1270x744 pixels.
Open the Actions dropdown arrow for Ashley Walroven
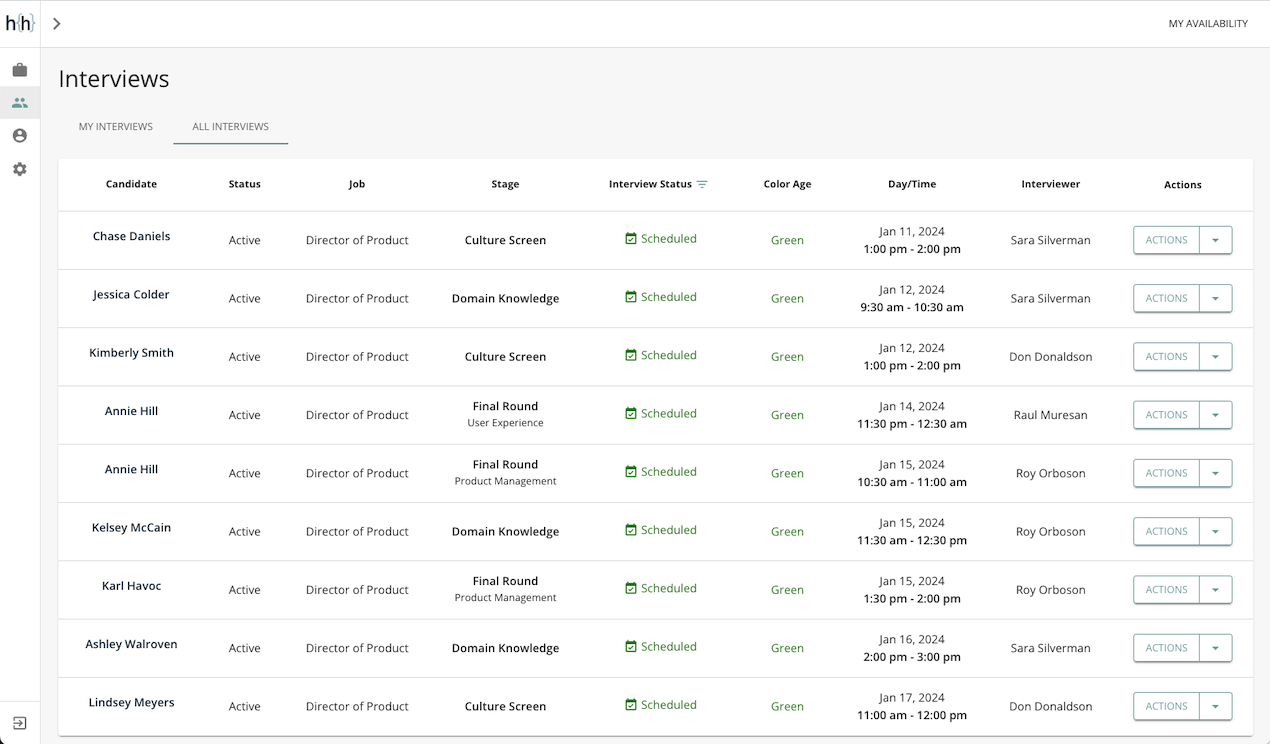(1215, 648)
